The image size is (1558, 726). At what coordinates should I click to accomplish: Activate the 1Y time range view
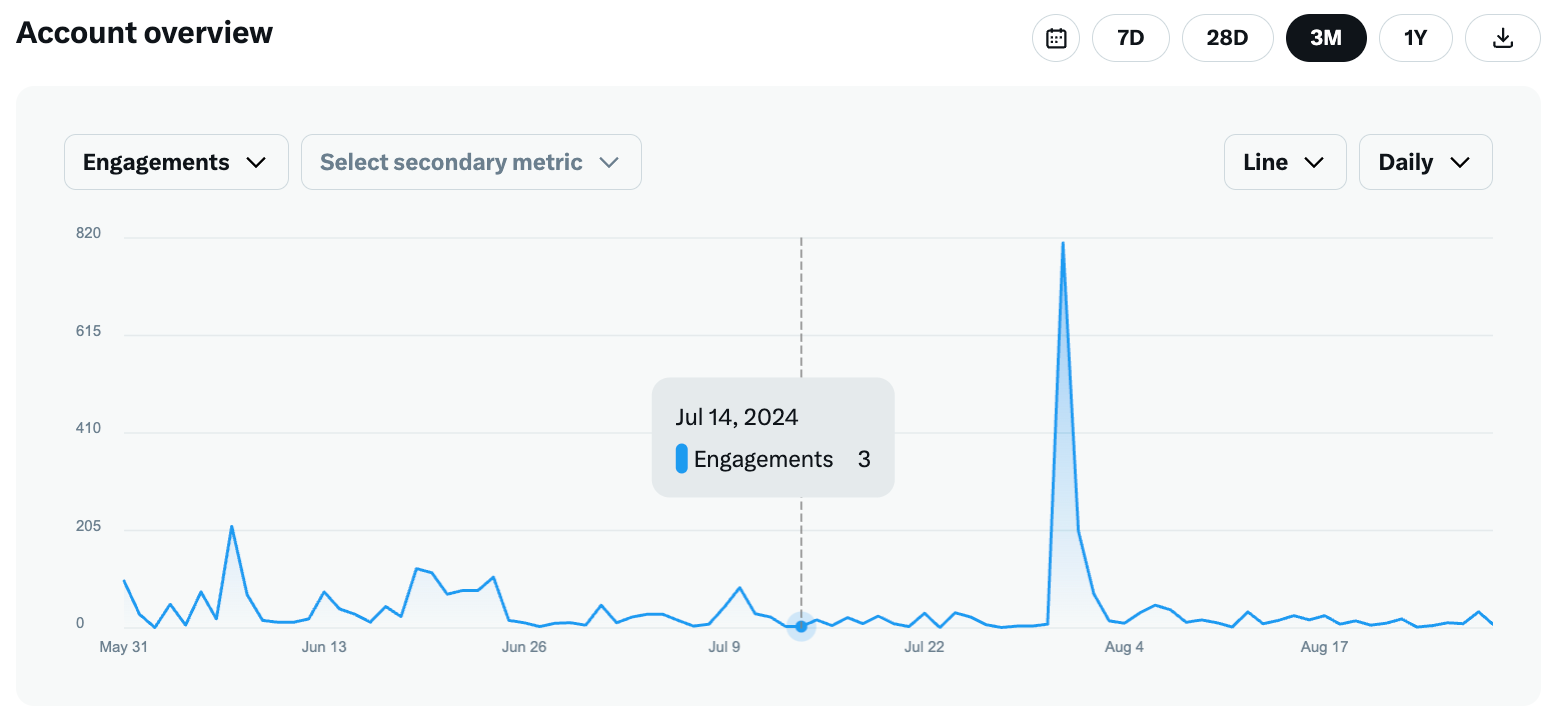coord(1415,37)
